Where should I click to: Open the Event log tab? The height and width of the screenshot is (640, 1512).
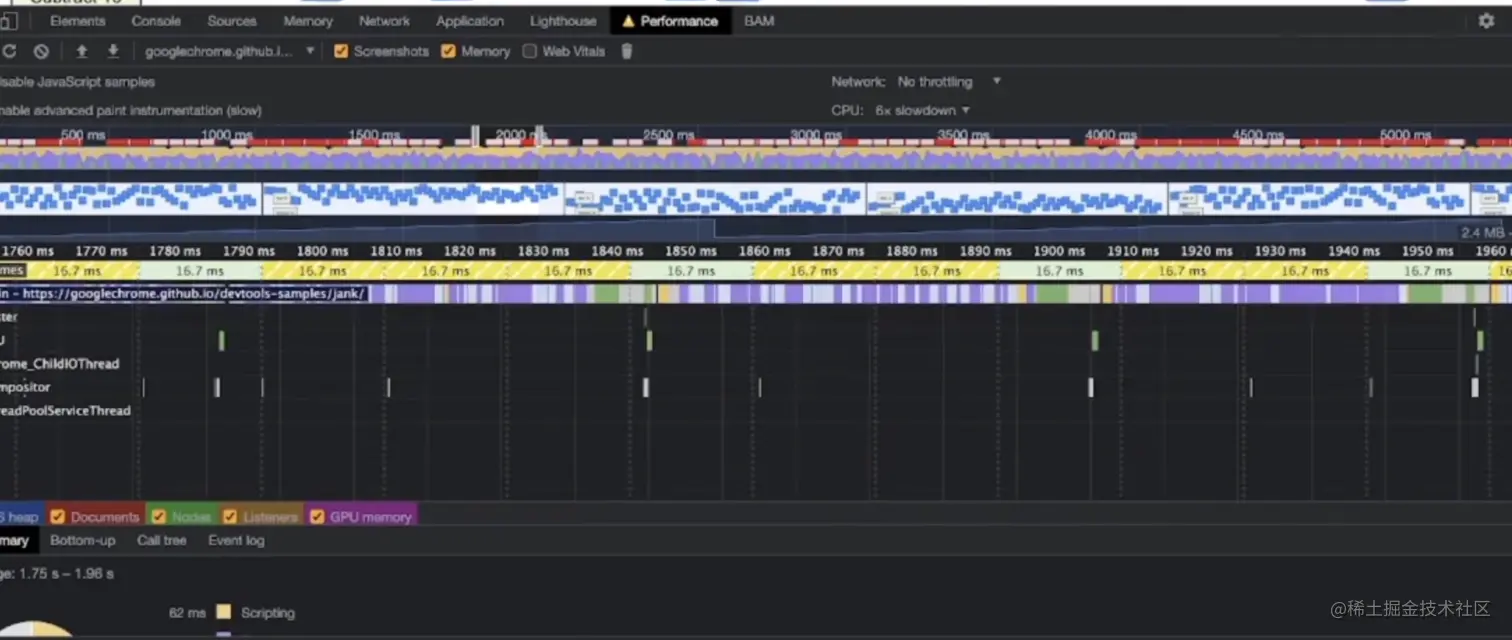coord(236,540)
